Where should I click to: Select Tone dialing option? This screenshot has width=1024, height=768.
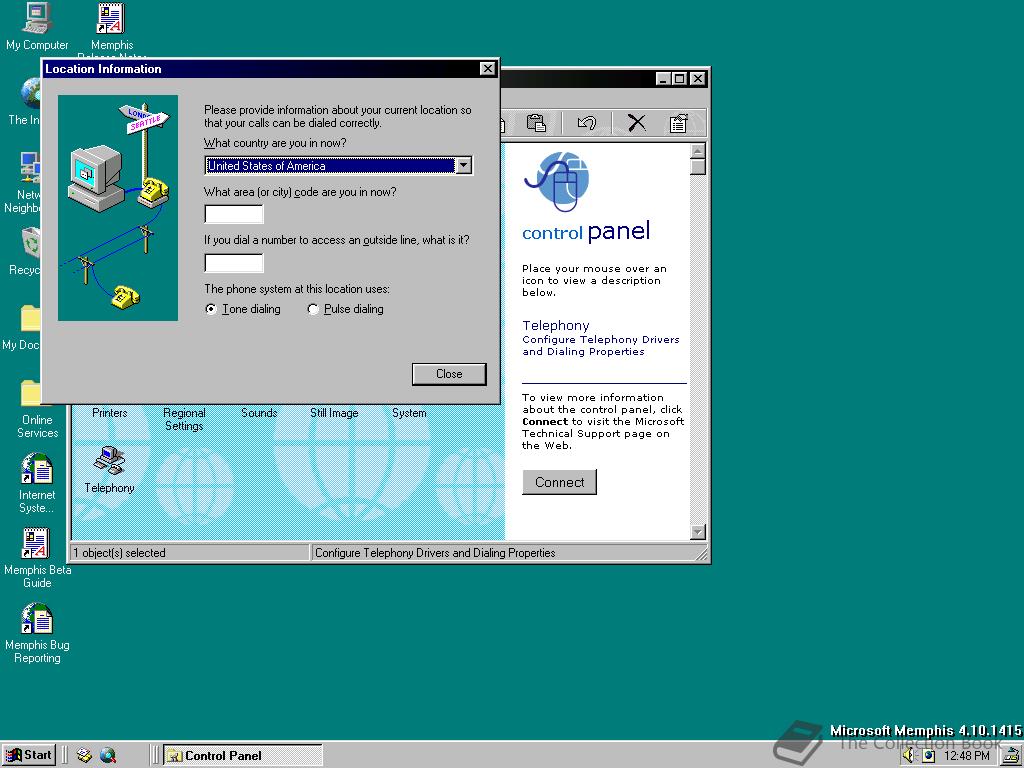click(243, 309)
